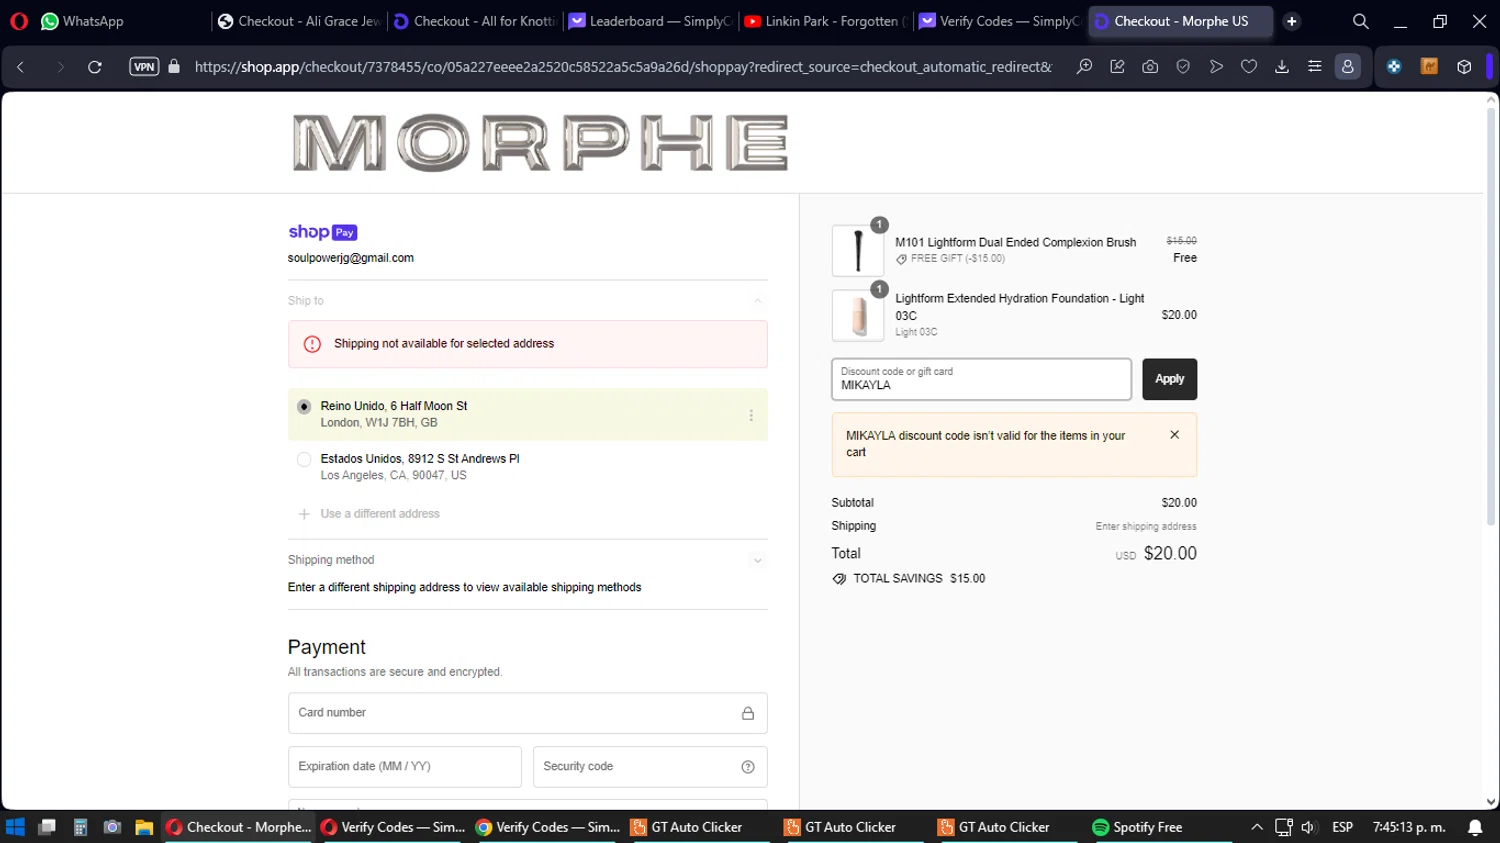Open the Windows Start menu

point(15,827)
